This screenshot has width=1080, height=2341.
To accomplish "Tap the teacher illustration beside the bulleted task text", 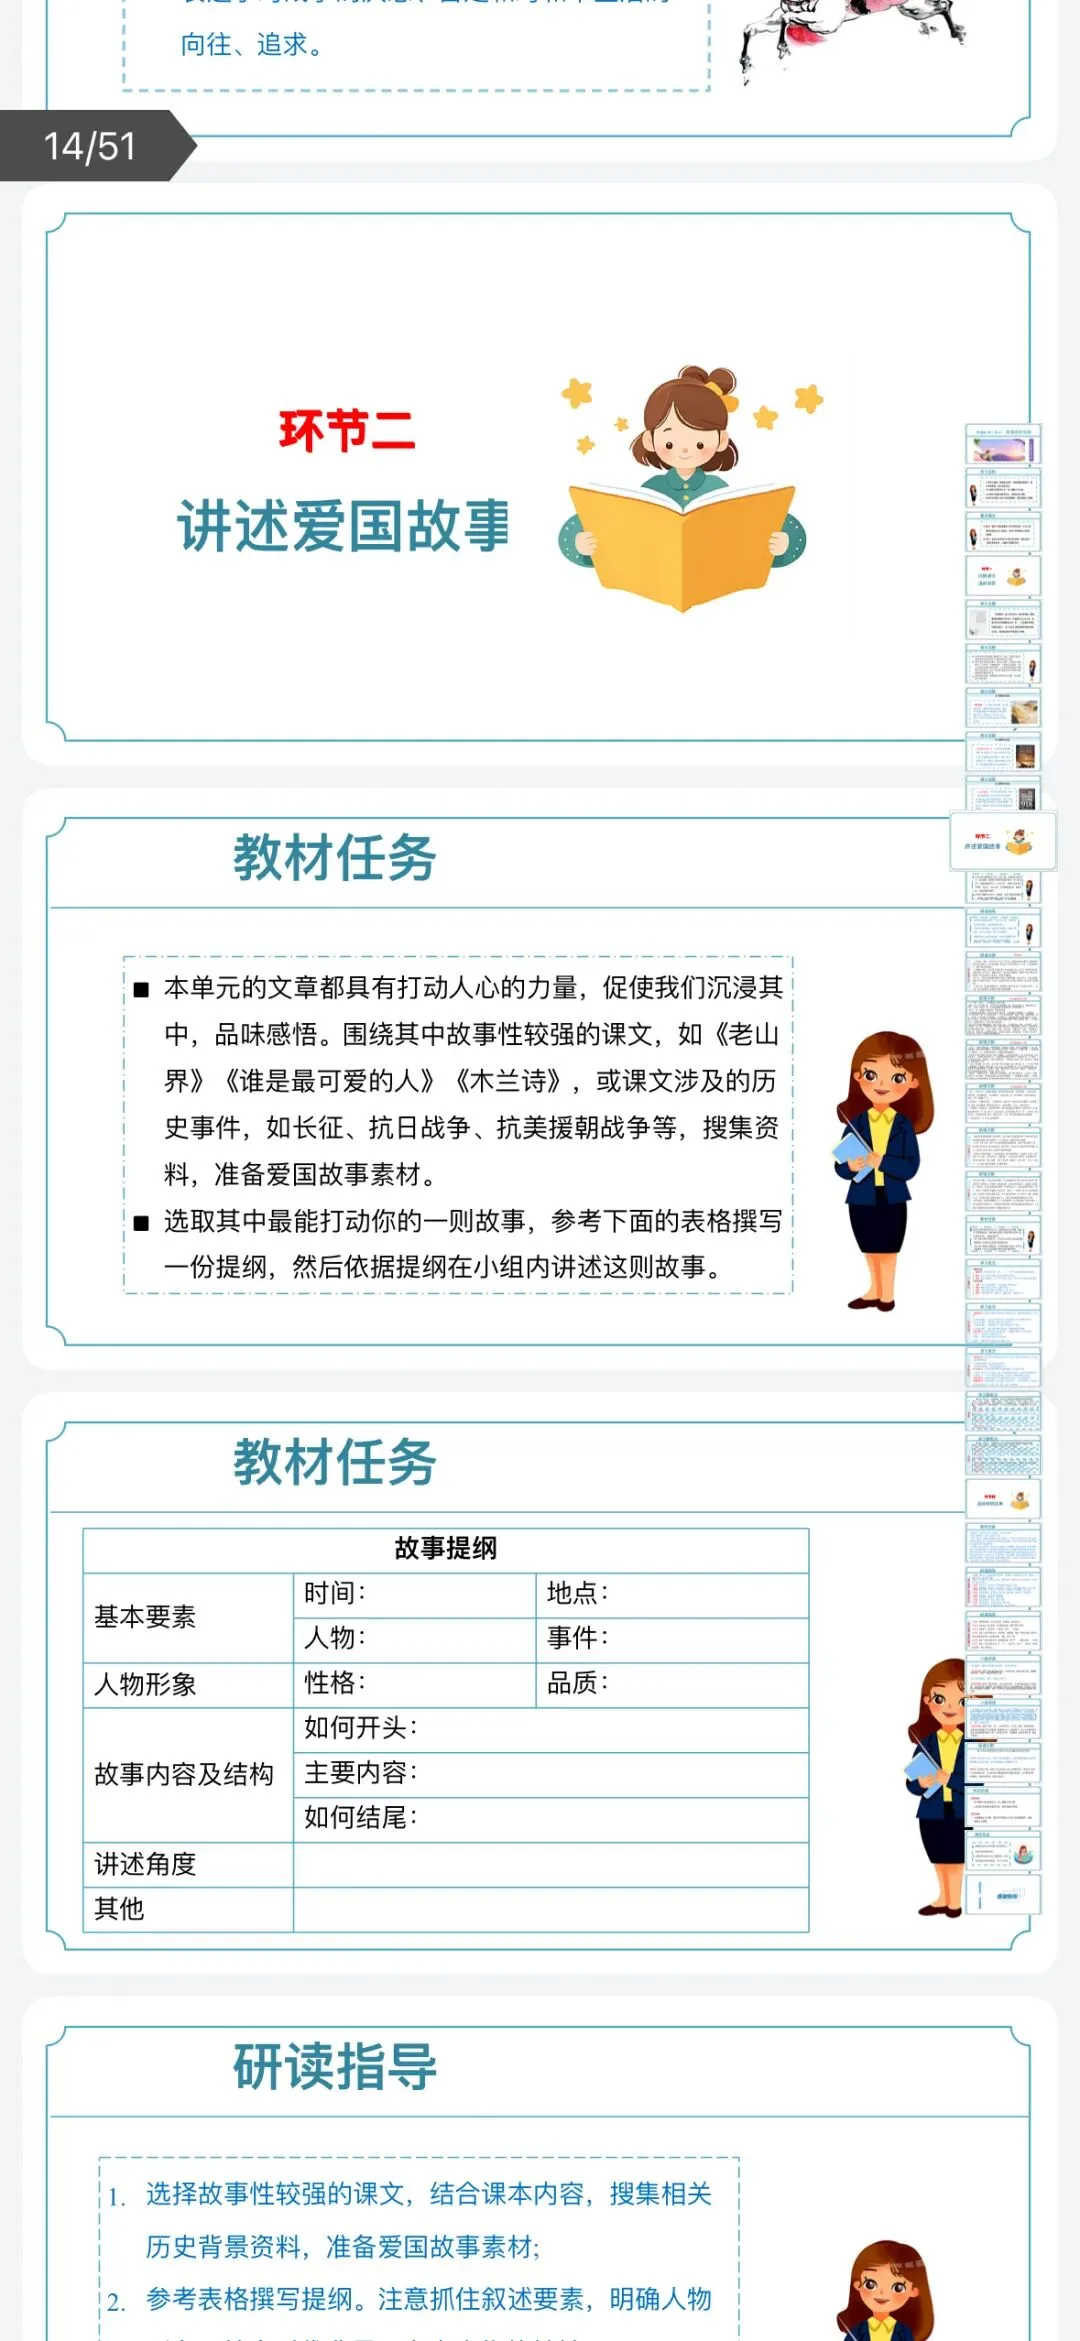I will tap(884, 1170).
